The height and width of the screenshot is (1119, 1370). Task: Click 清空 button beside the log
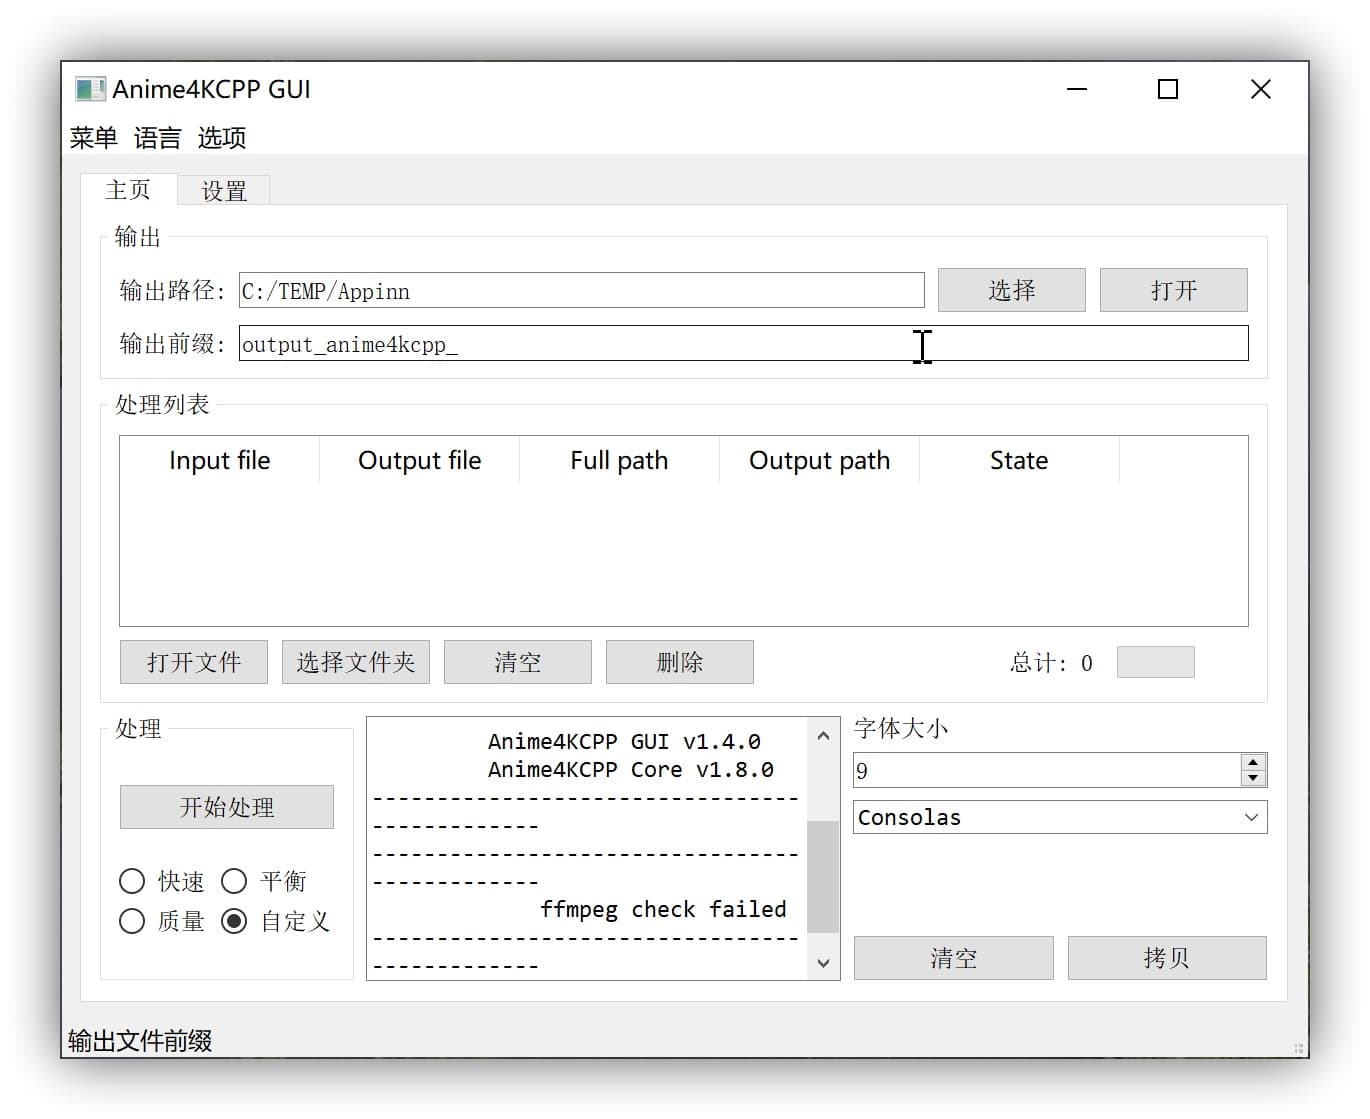point(953,958)
